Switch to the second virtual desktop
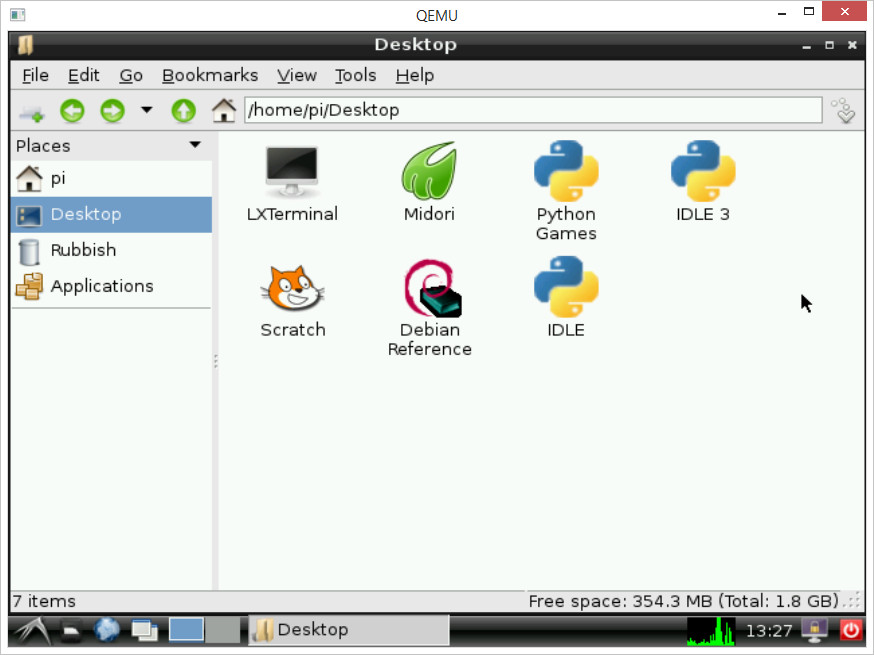This screenshot has height=655, width=874. click(x=223, y=630)
